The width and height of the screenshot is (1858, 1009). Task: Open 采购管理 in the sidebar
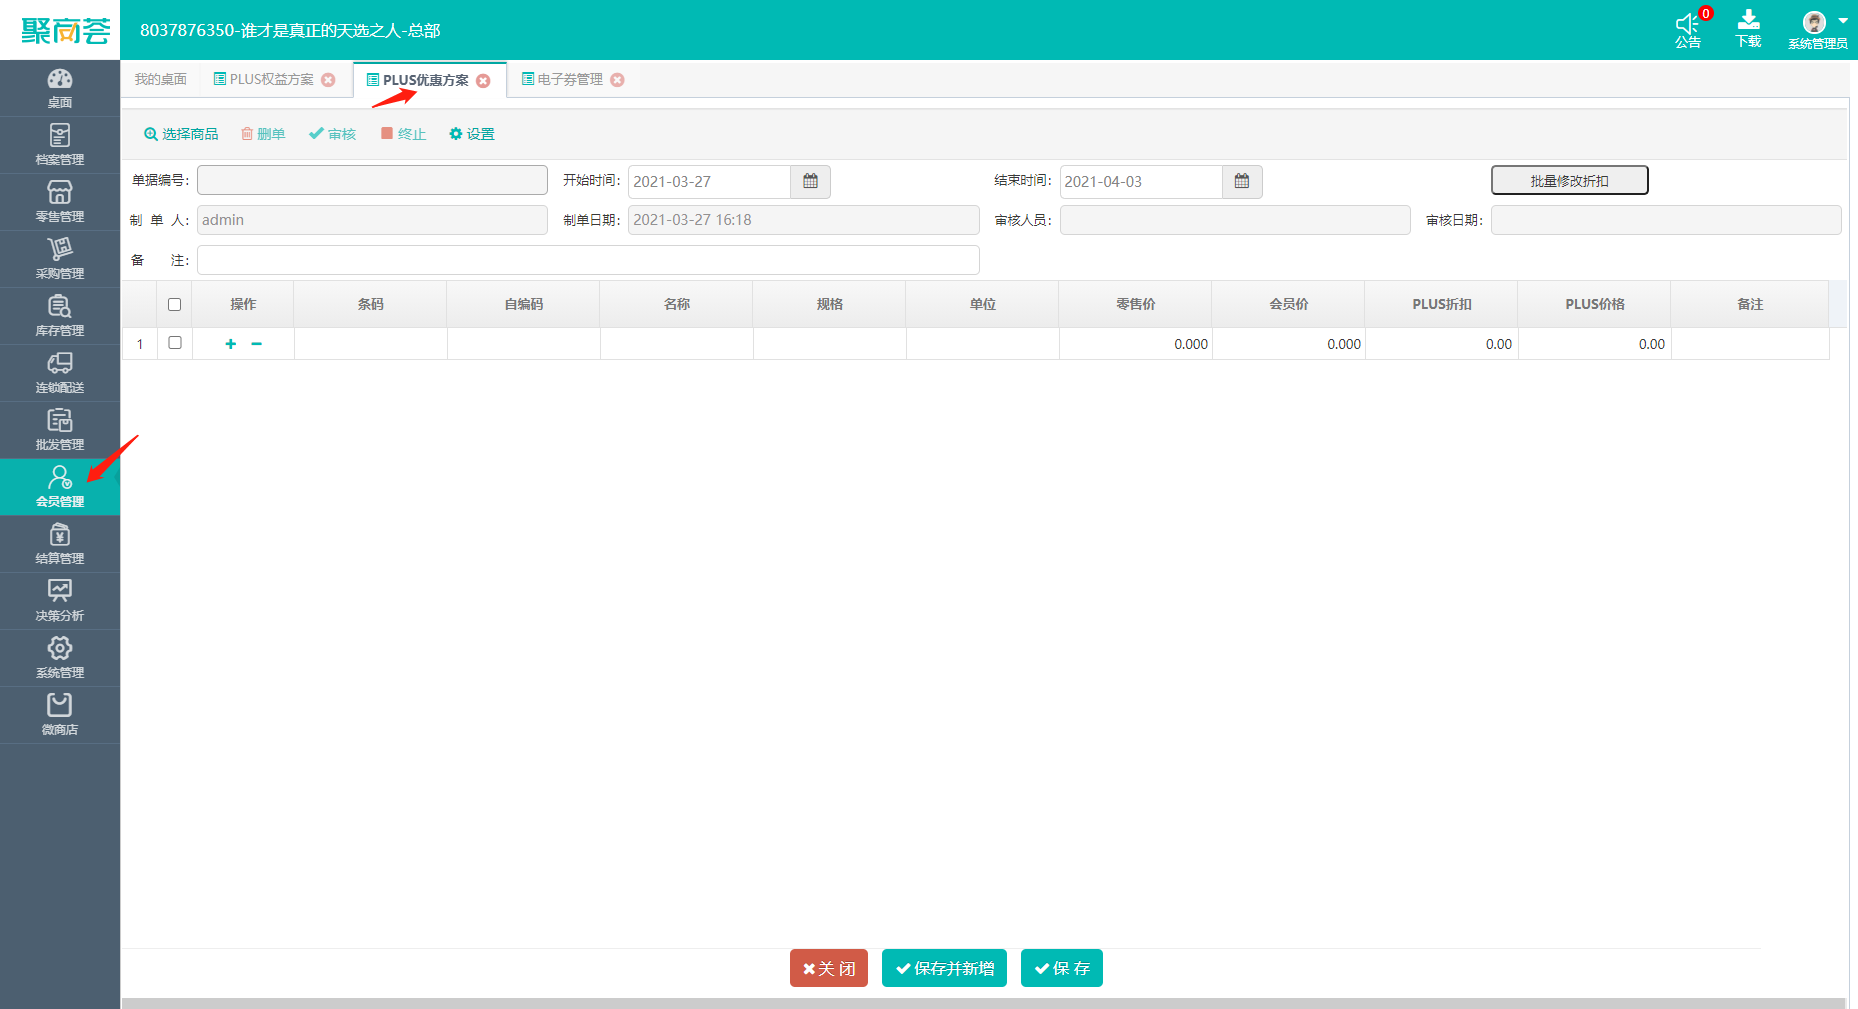pos(60,259)
